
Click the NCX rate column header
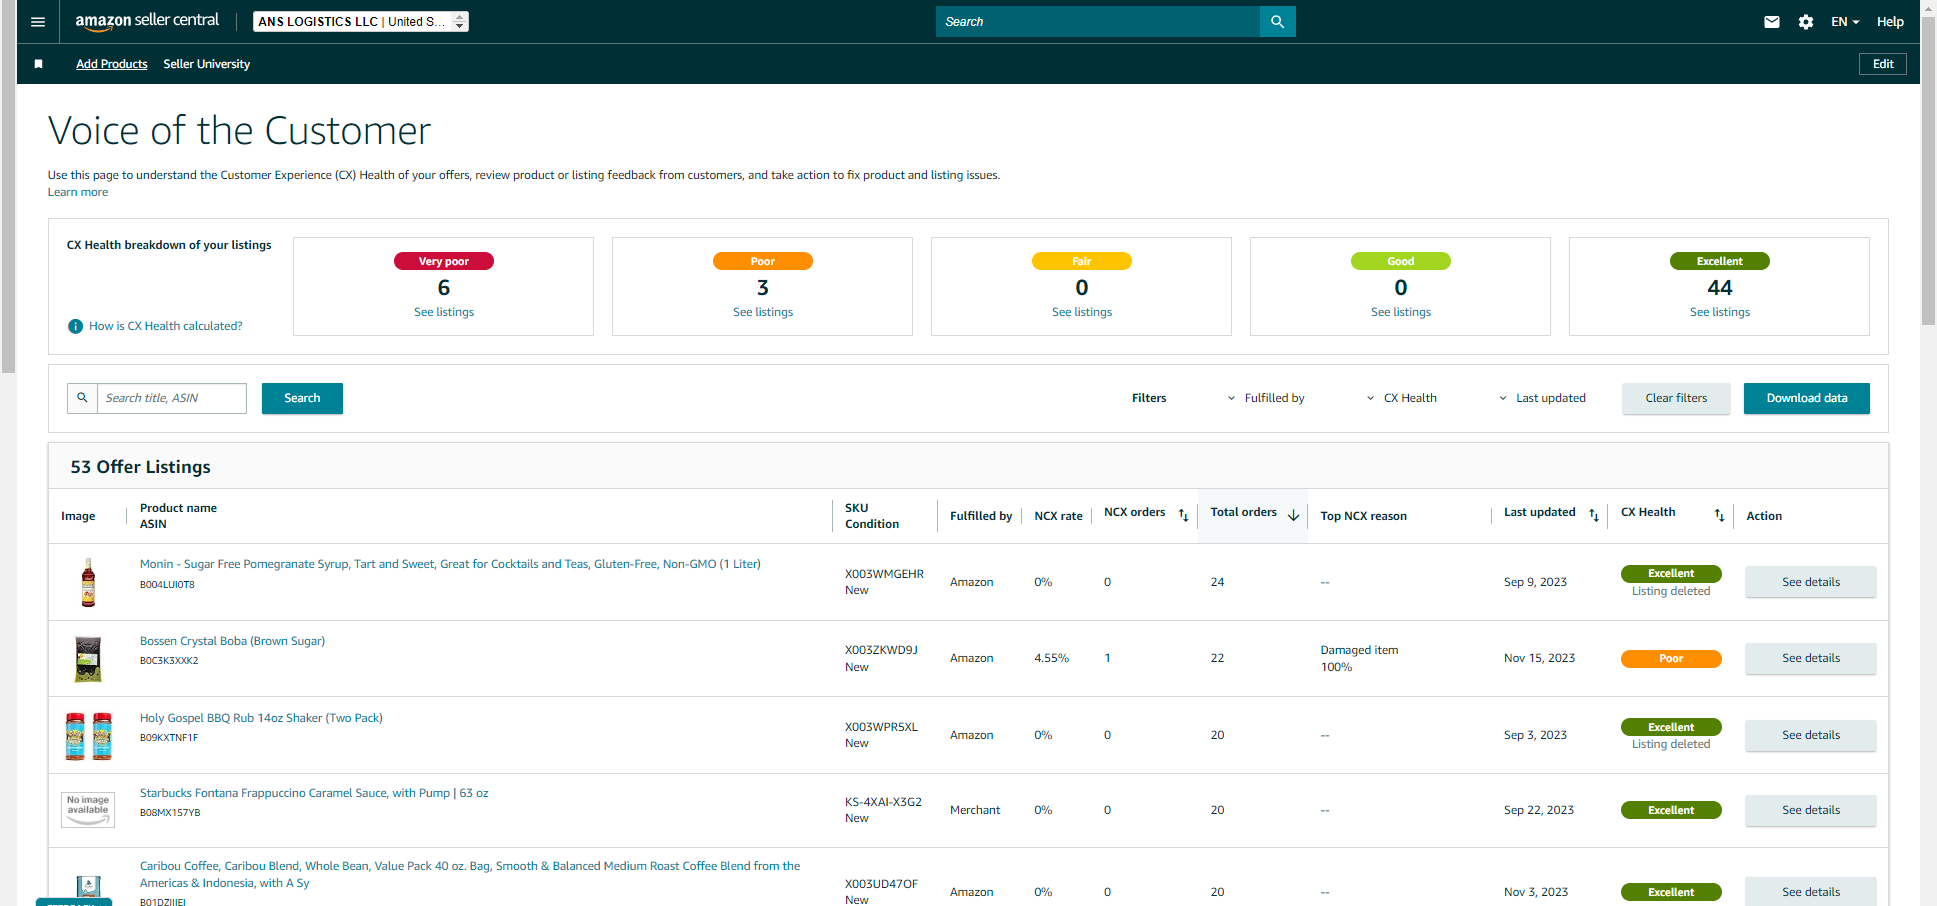pyautogui.click(x=1058, y=516)
